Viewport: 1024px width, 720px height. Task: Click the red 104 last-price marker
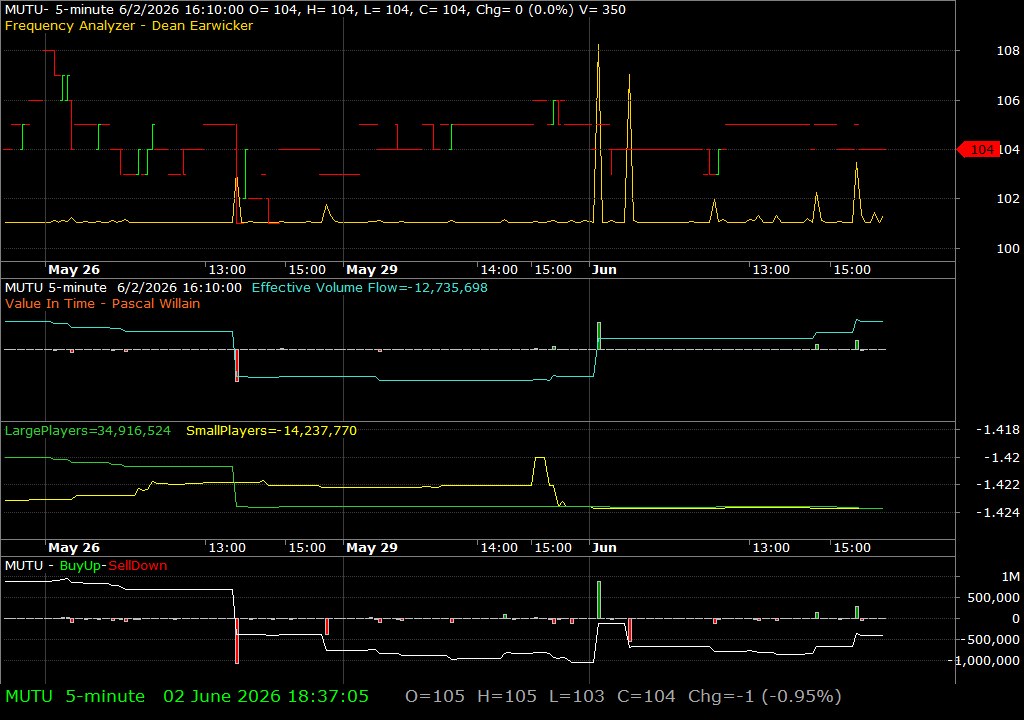(x=978, y=150)
